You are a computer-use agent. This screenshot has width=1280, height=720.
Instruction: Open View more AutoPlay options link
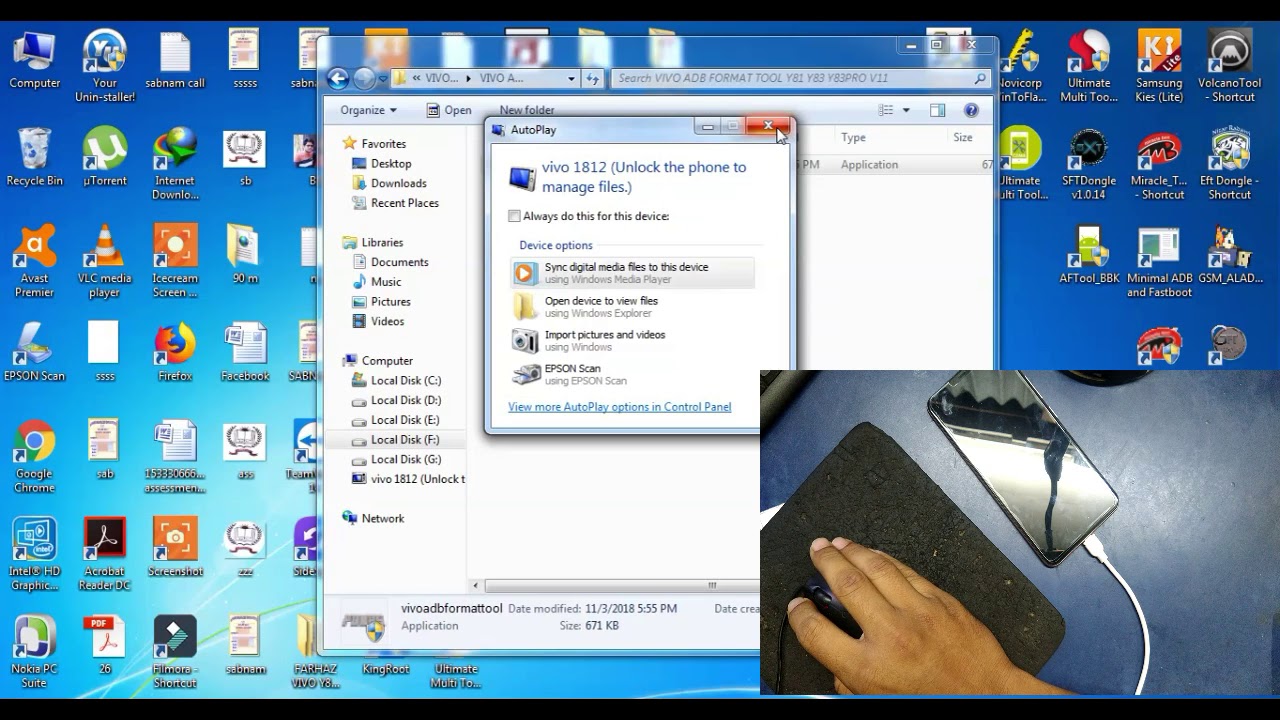619,407
